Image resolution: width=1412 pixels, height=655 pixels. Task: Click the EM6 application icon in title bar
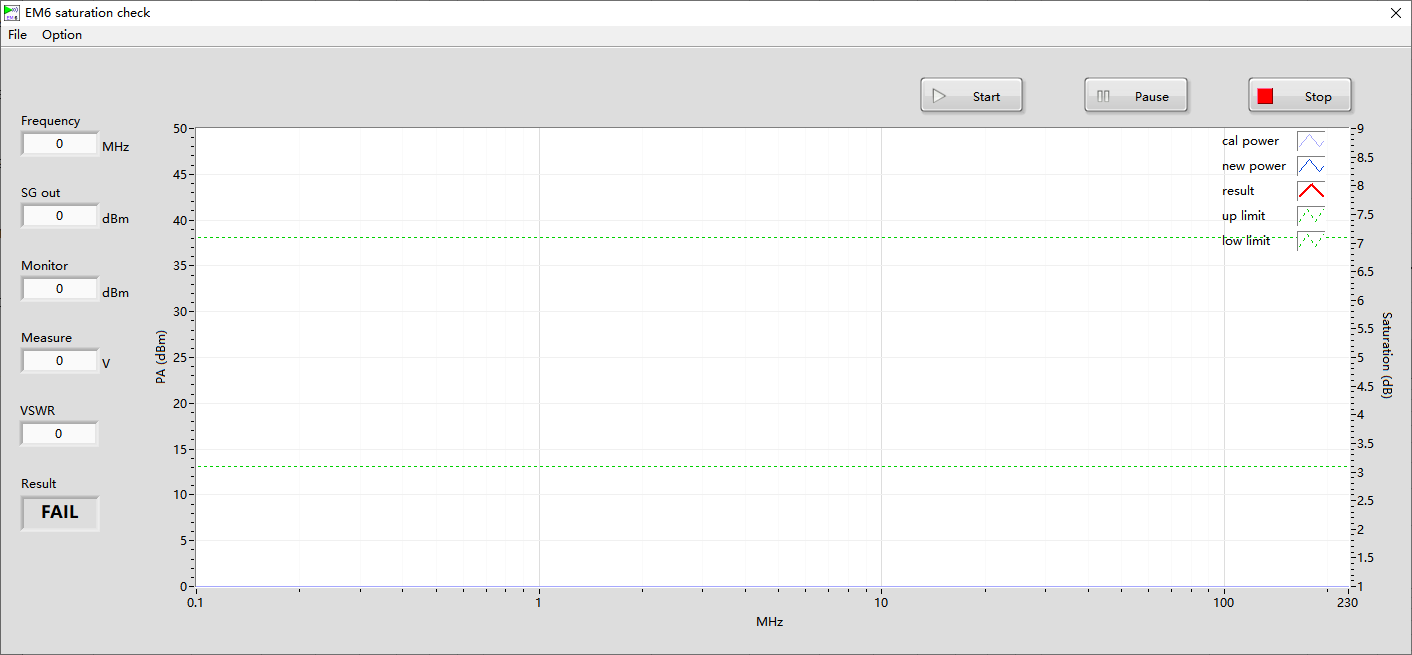12,13
